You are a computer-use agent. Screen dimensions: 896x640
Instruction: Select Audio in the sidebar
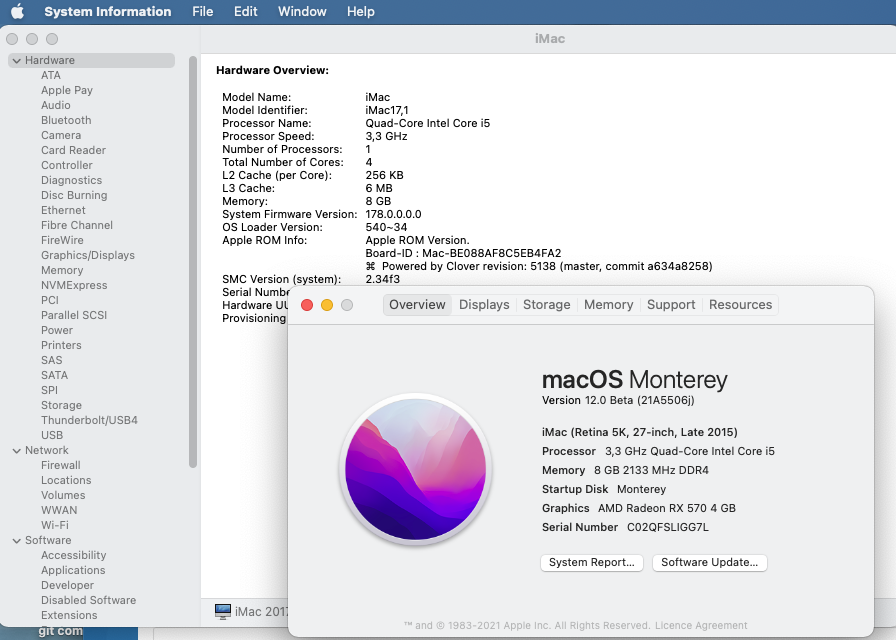[55, 105]
